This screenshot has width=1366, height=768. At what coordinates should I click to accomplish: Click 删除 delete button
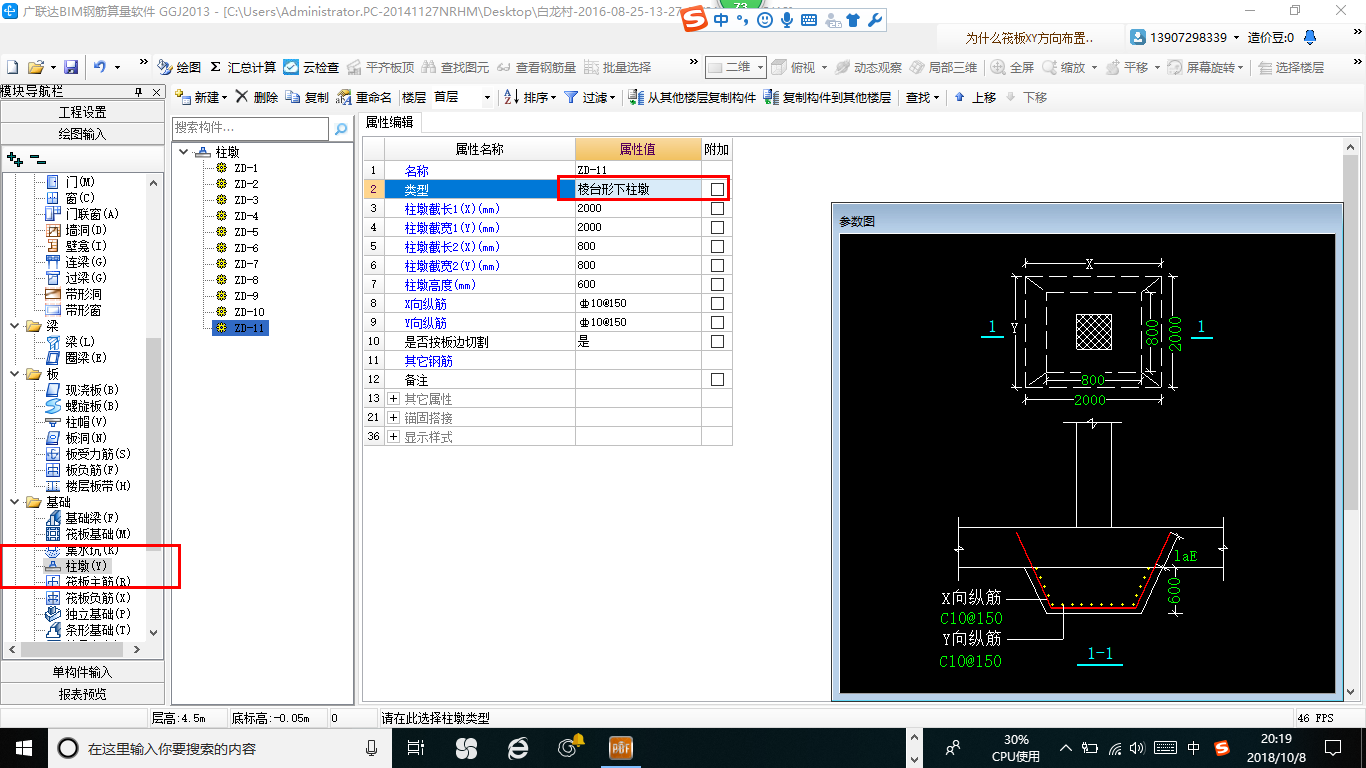pyautogui.click(x=257, y=97)
